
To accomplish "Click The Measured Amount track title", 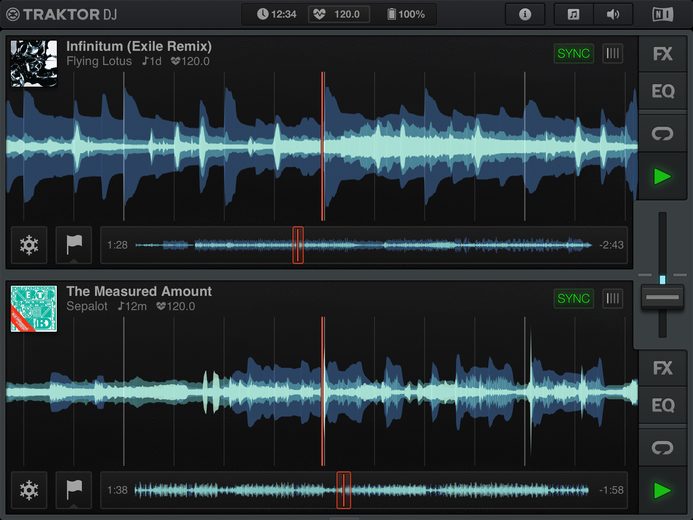I will click(x=139, y=291).
